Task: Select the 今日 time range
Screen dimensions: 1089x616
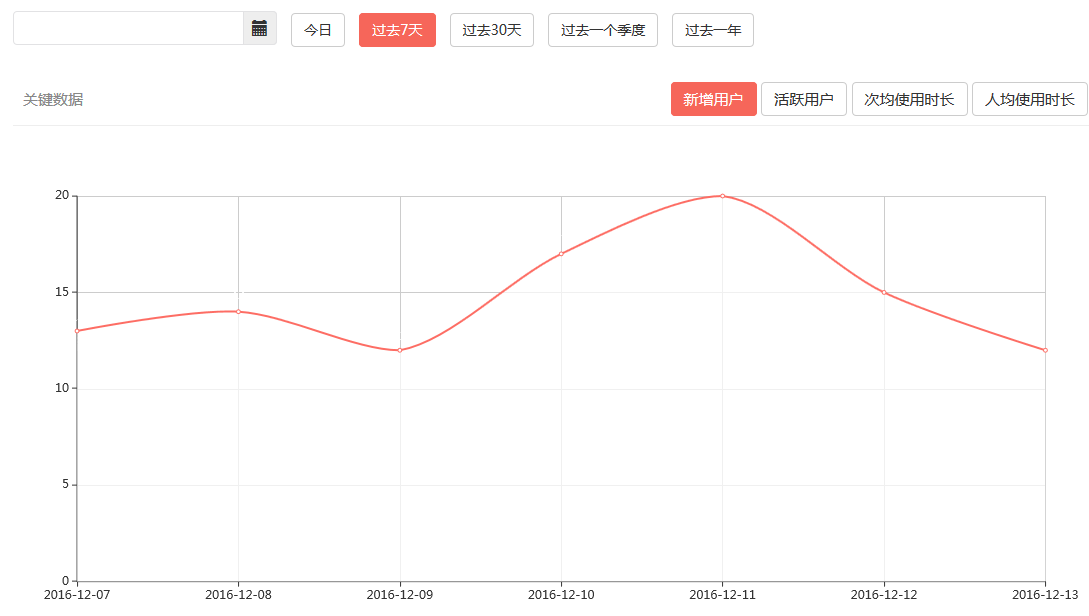Action: 318,30
